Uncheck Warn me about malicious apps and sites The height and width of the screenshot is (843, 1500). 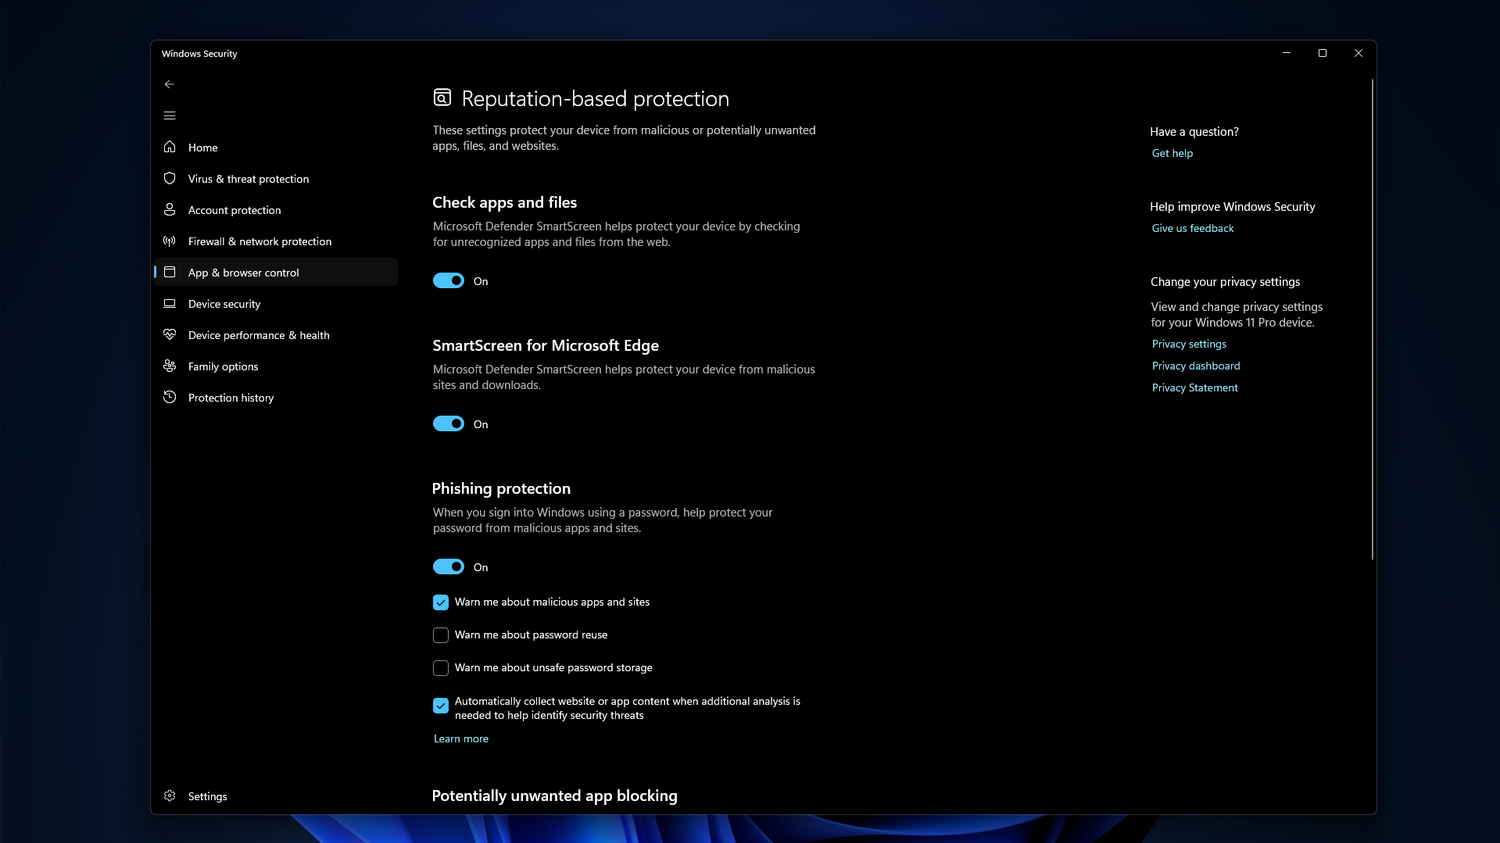441,602
